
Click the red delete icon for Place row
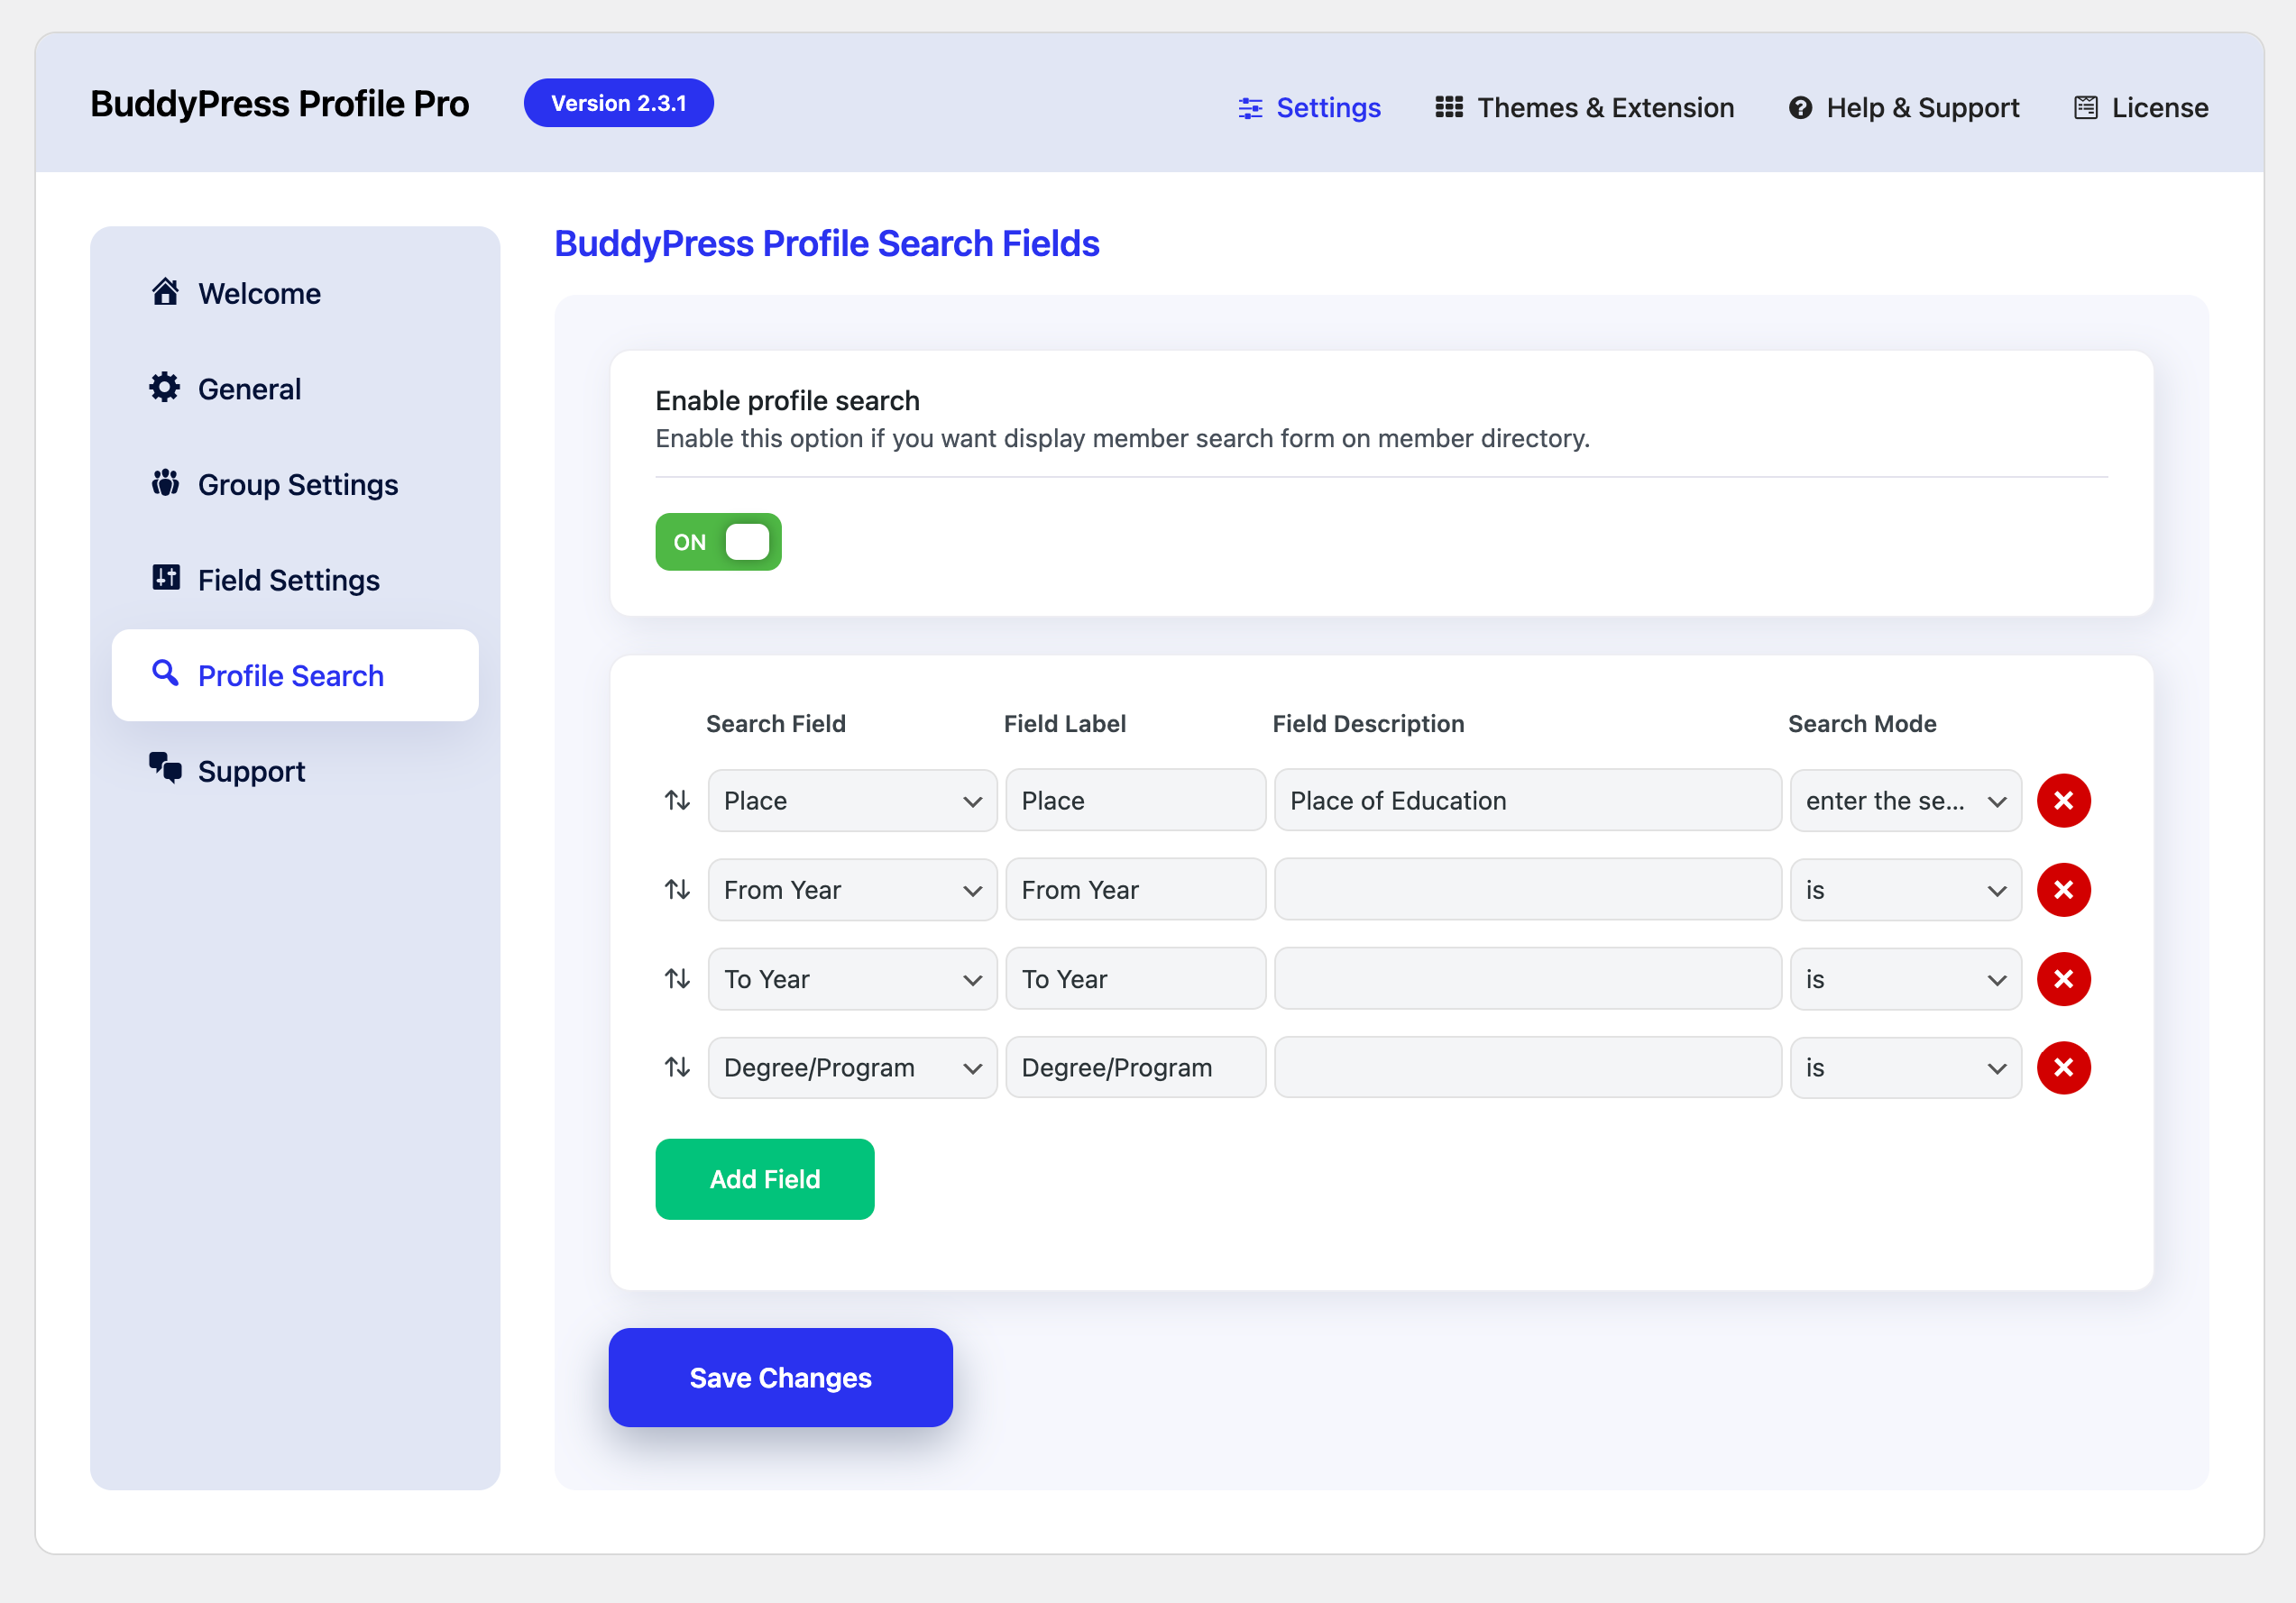click(x=2063, y=800)
